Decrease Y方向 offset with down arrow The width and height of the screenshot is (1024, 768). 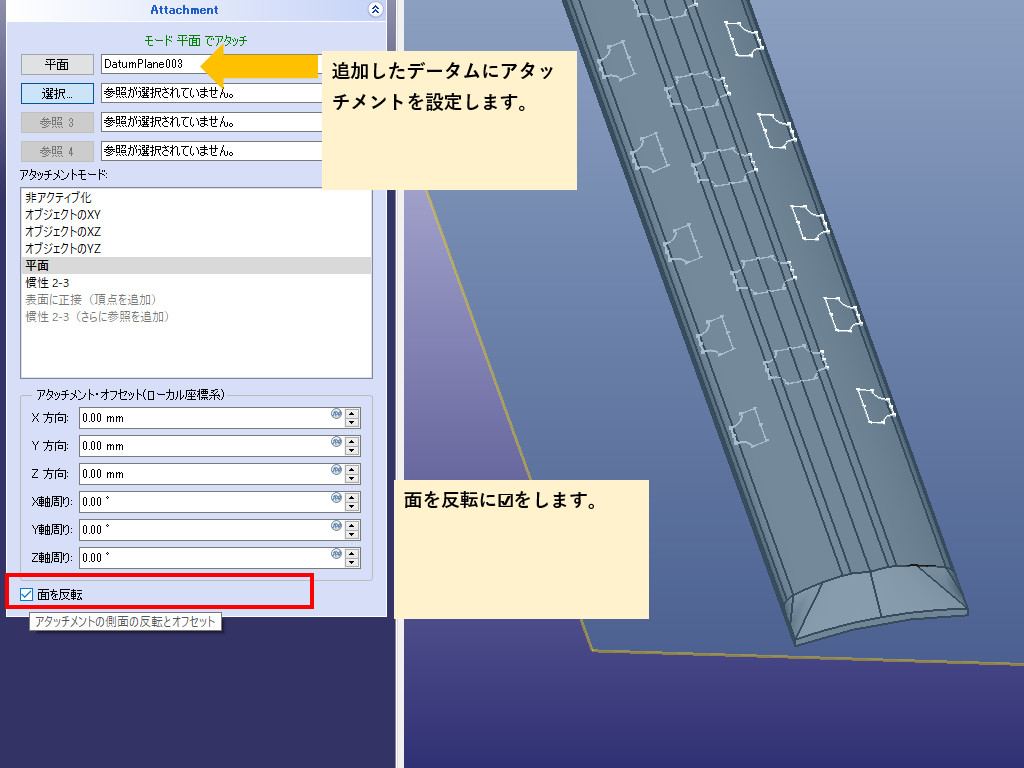[352, 451]
